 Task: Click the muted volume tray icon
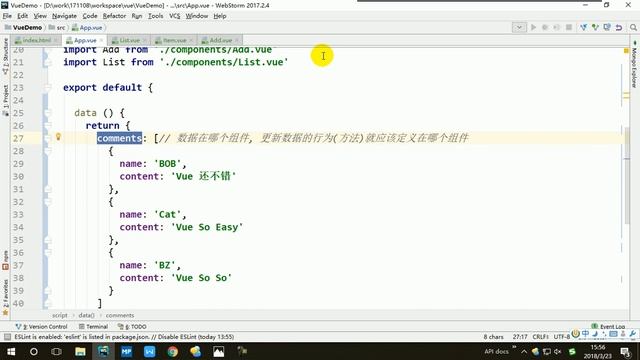[x=558, y=351]
